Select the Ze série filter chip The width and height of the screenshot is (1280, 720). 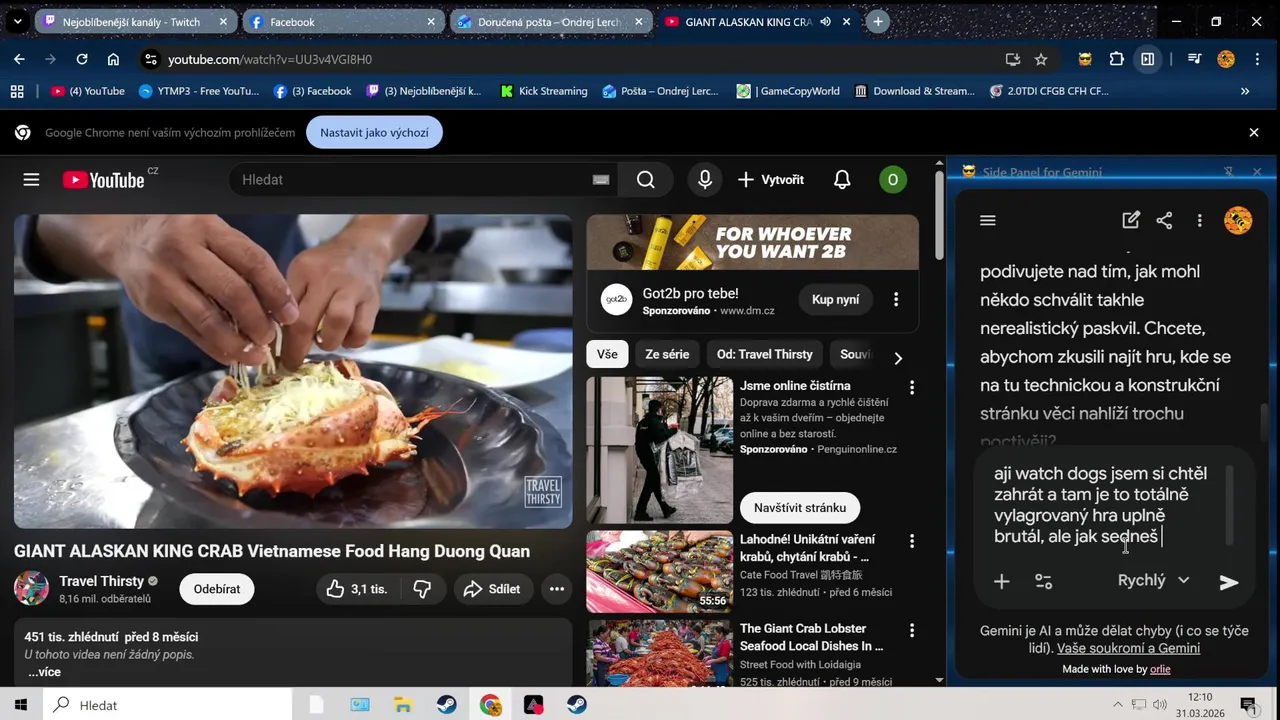click(667, 354)
